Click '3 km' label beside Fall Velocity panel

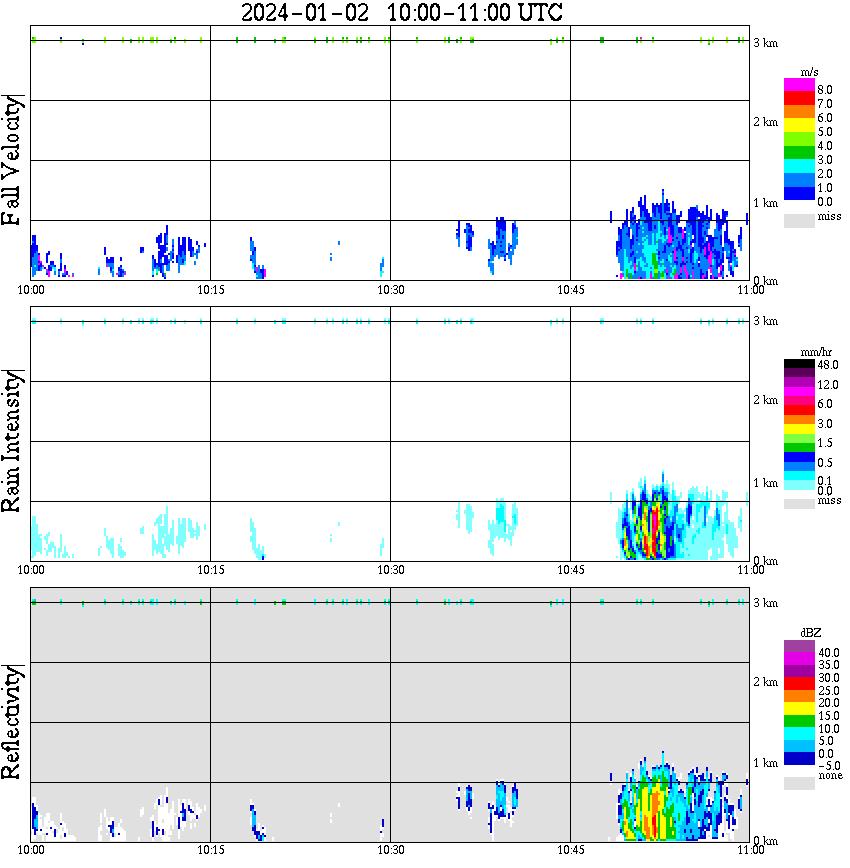765,43
